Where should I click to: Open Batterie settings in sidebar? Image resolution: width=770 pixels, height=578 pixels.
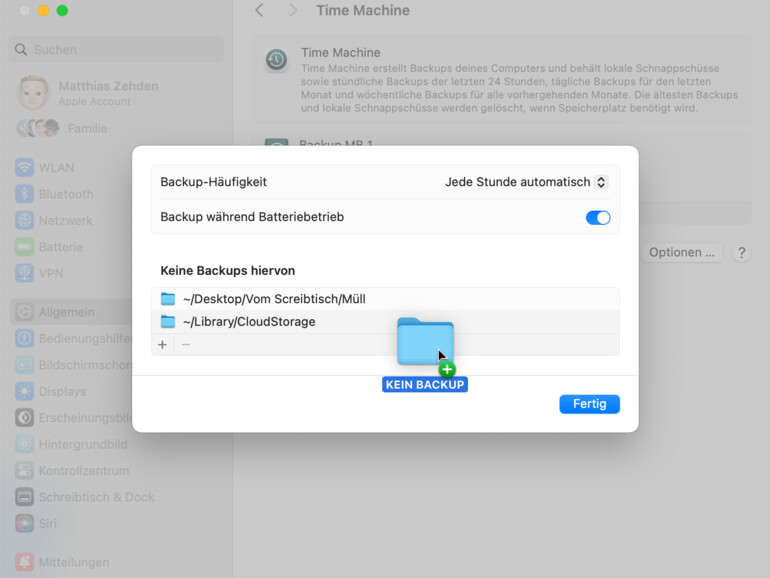(61, 247)
